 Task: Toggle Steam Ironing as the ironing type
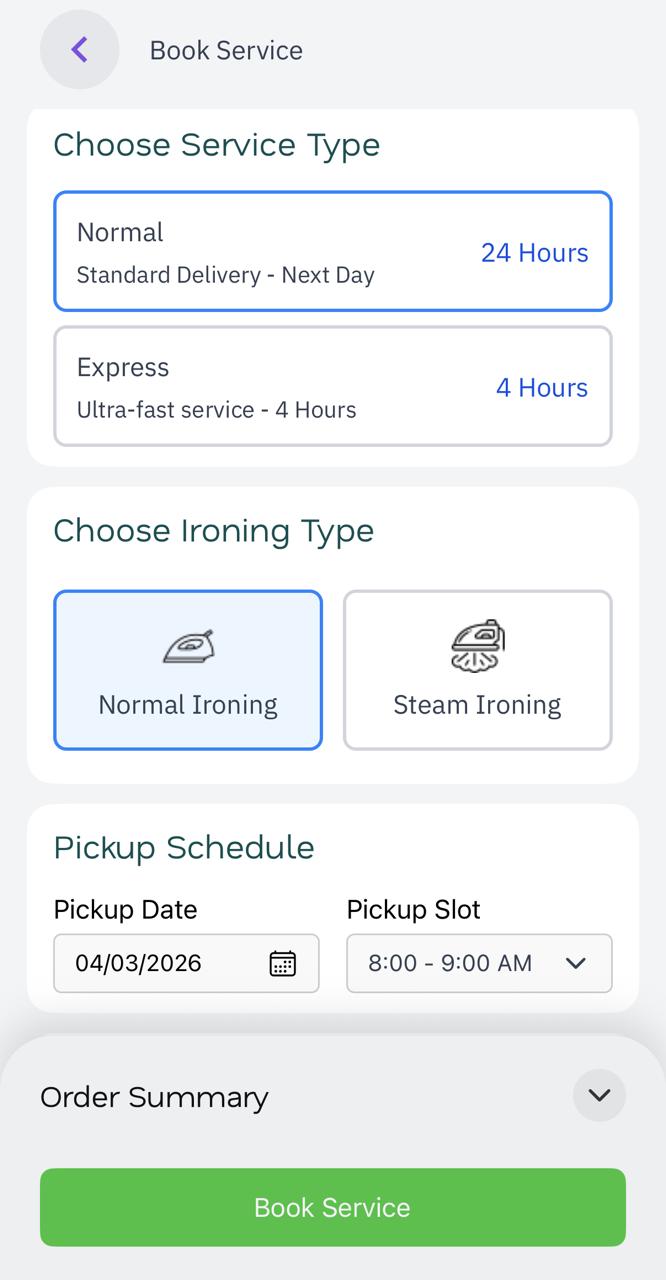pos(477,670)
